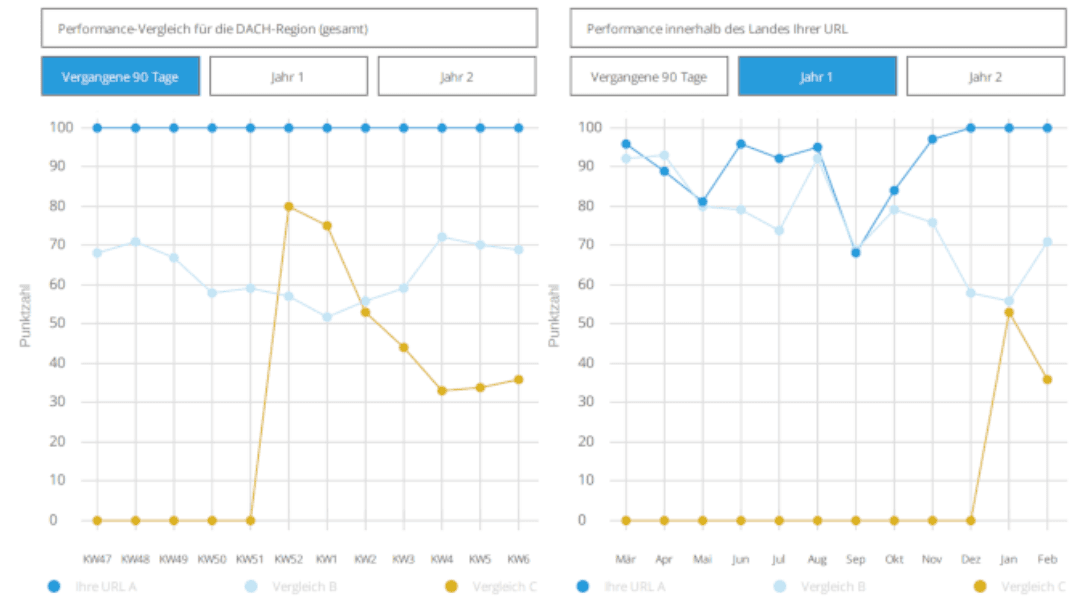Click the 'Performance-Vergleich für die DACH-Region' title box
This screenshot has height=610, width=1079.
point(288,29)
